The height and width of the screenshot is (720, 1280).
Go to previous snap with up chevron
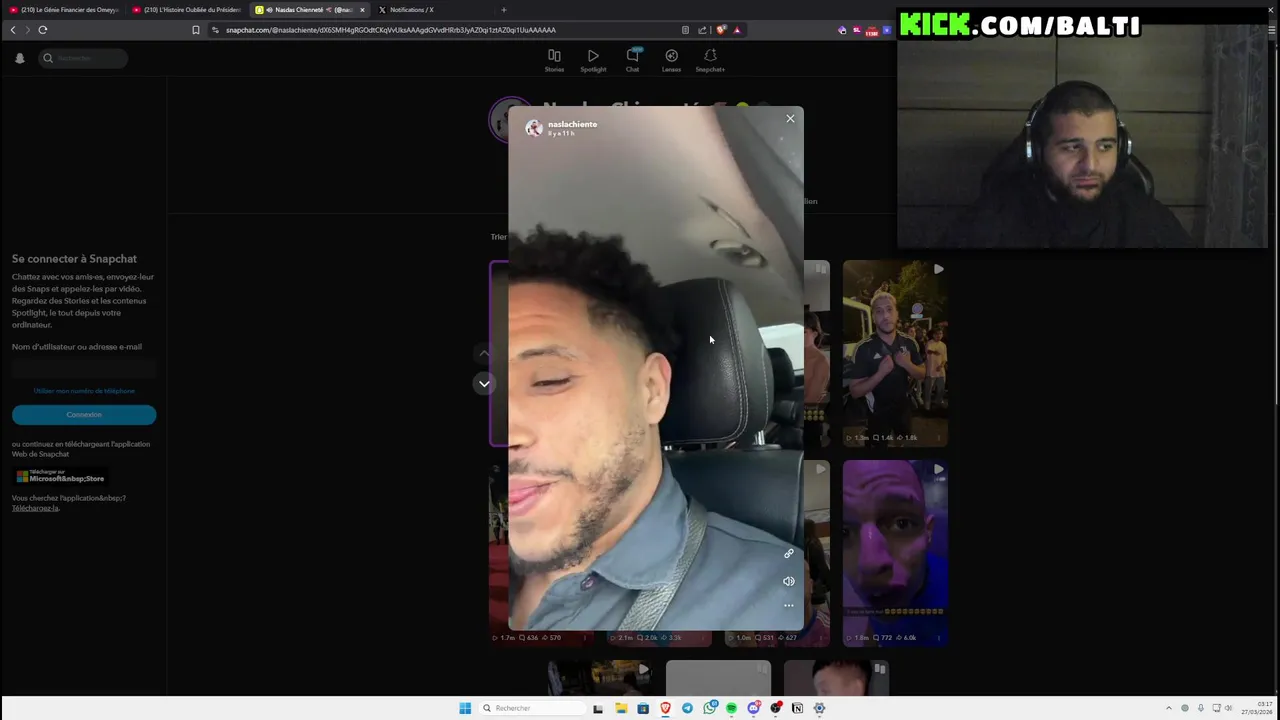coord(484,353)
